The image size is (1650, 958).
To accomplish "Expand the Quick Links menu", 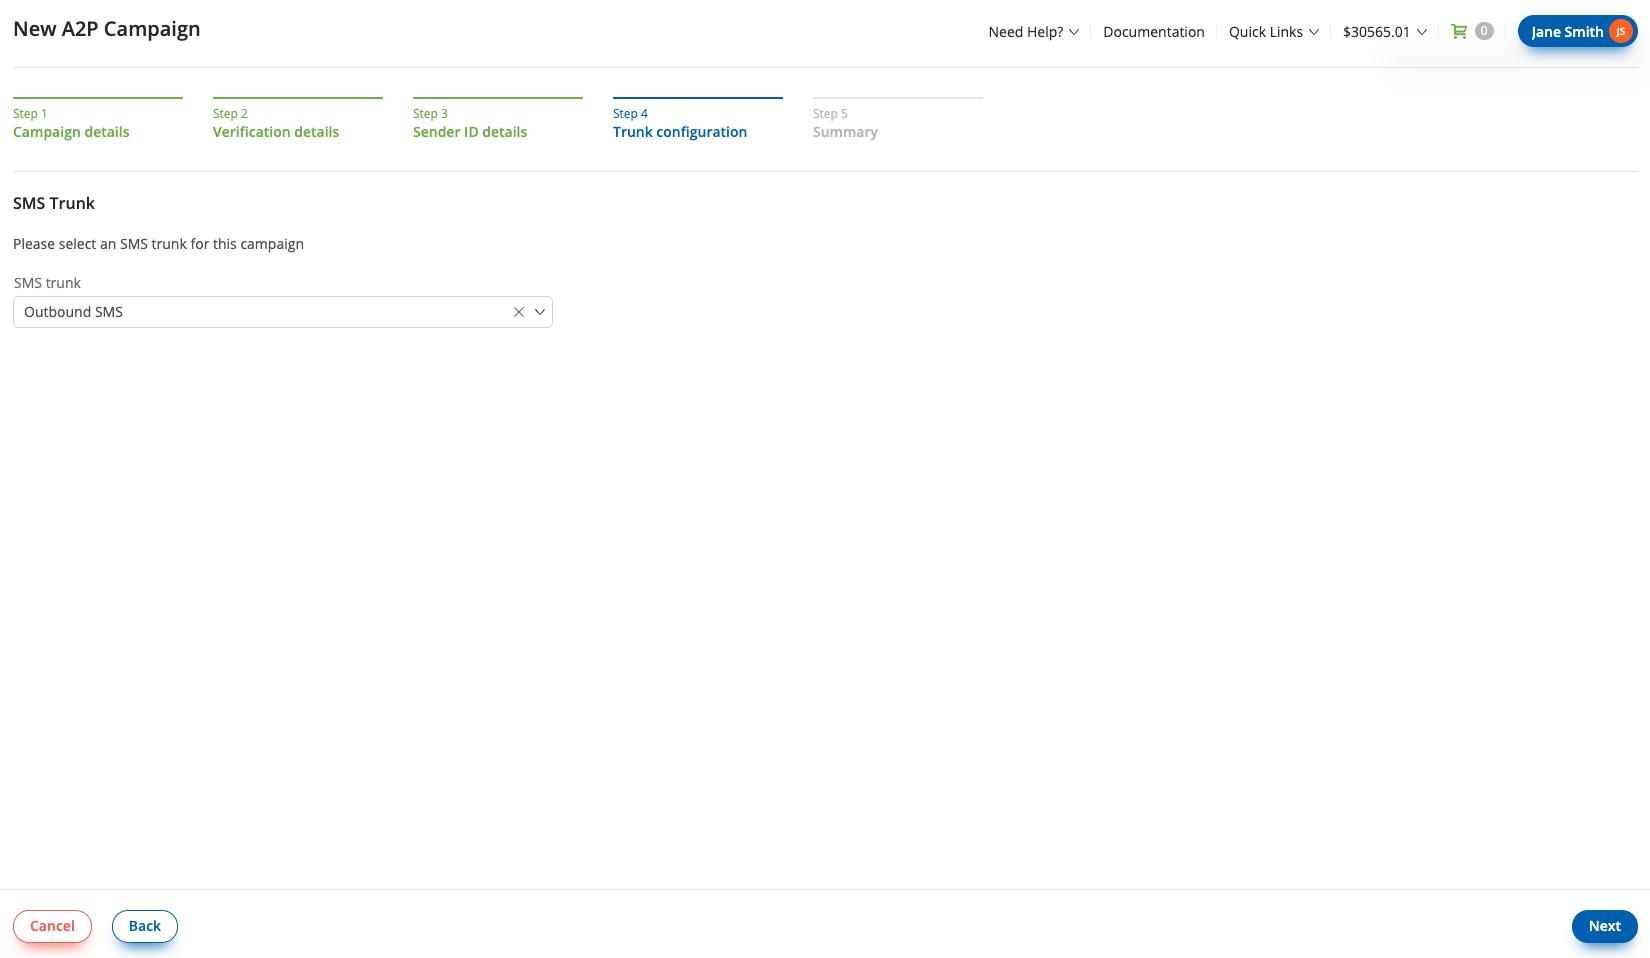I will (1273, 32).
